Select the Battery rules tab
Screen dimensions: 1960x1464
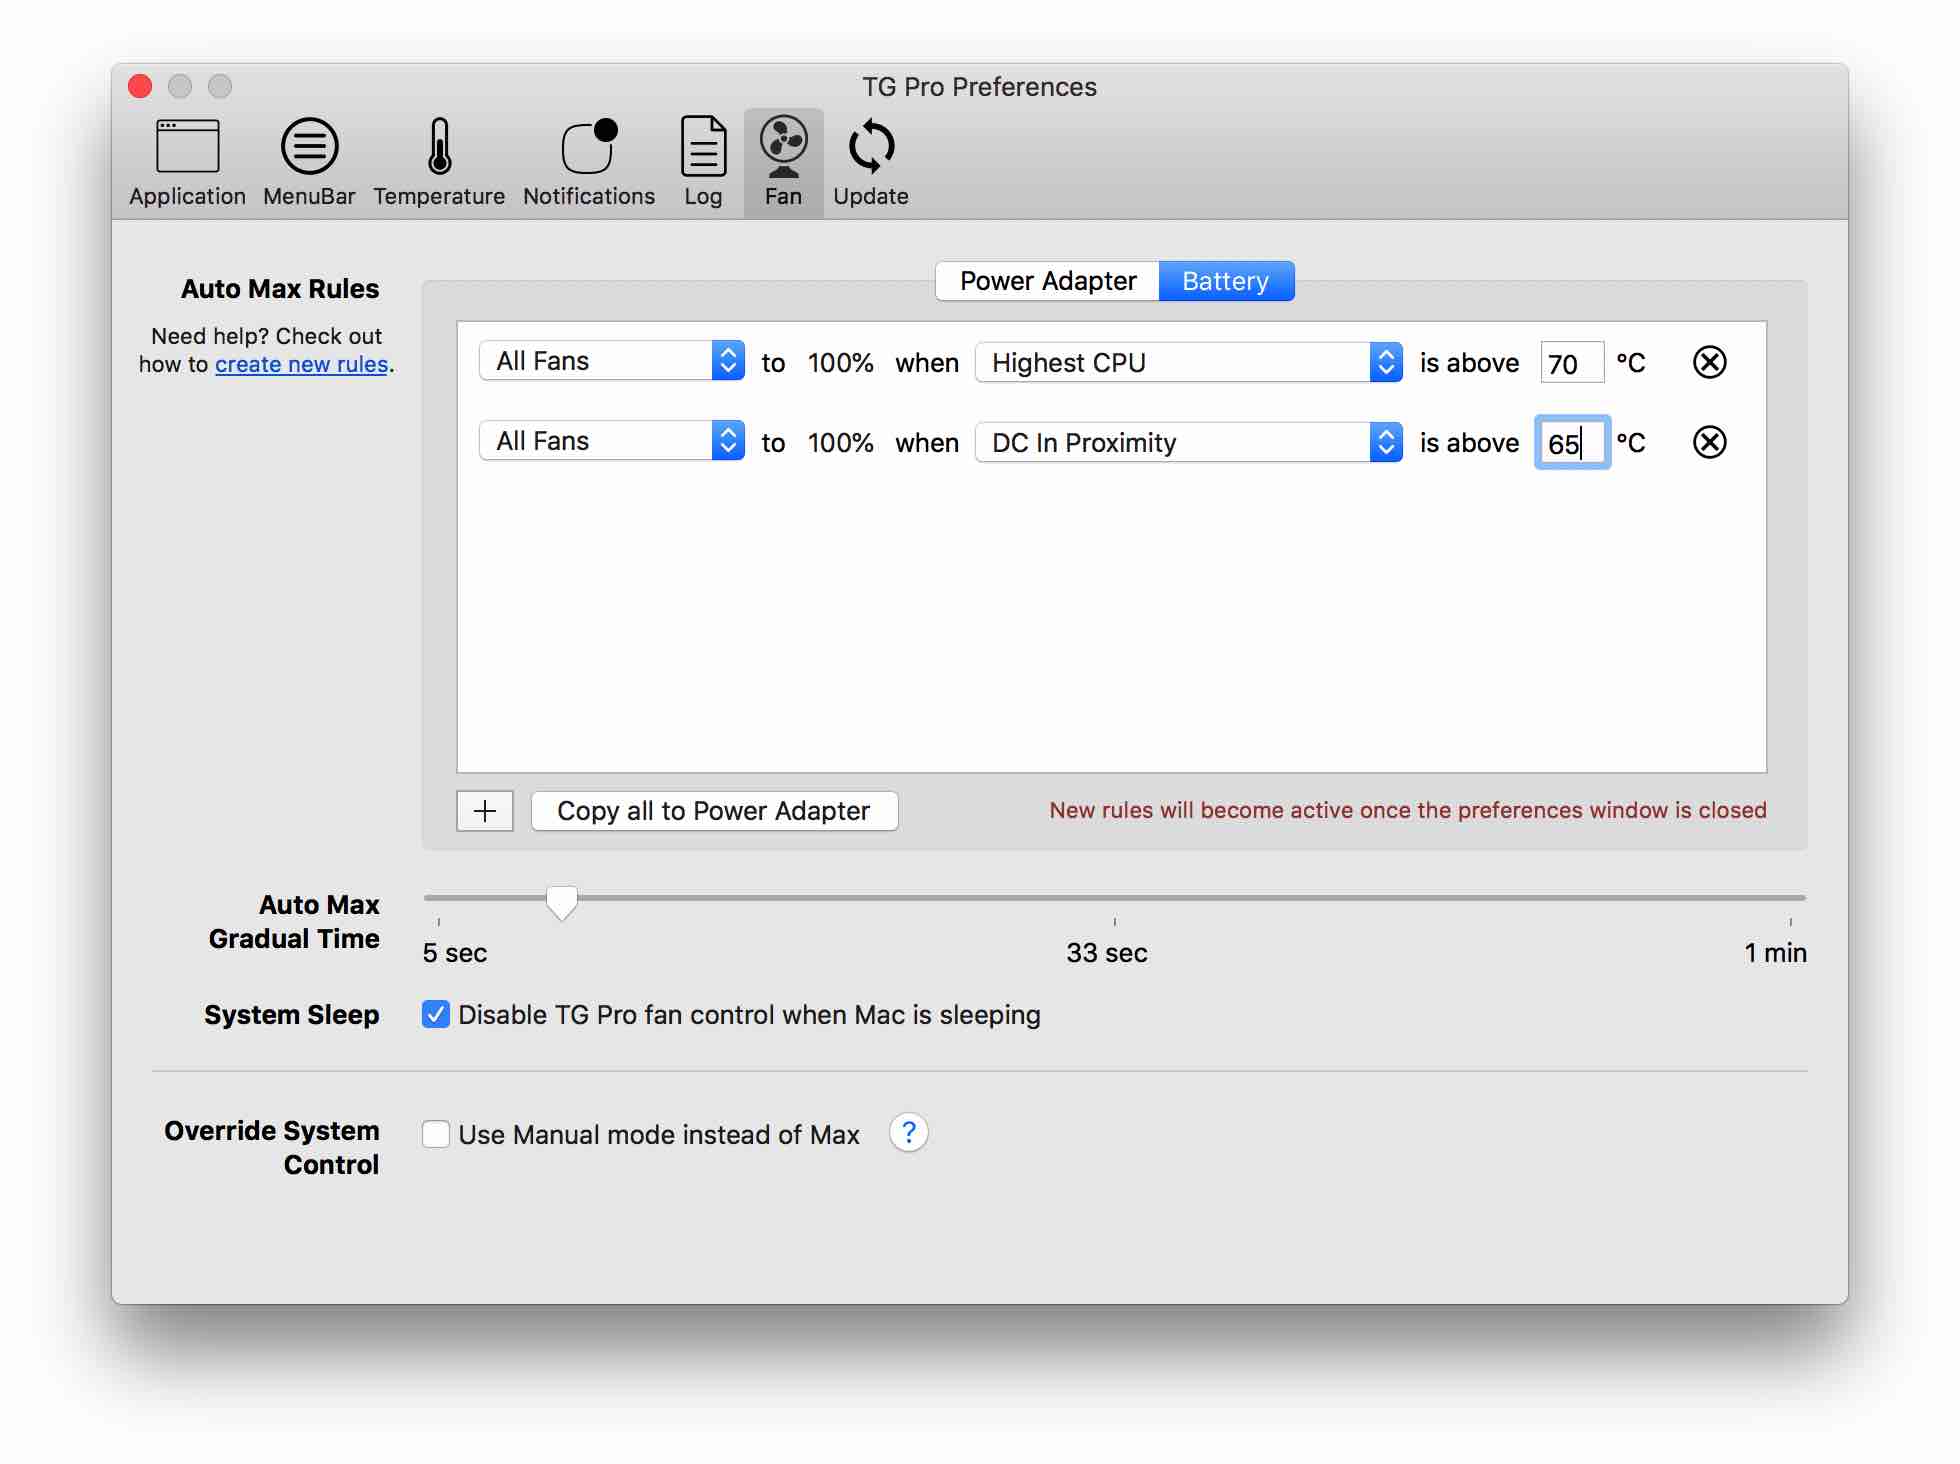(1225, 281)
